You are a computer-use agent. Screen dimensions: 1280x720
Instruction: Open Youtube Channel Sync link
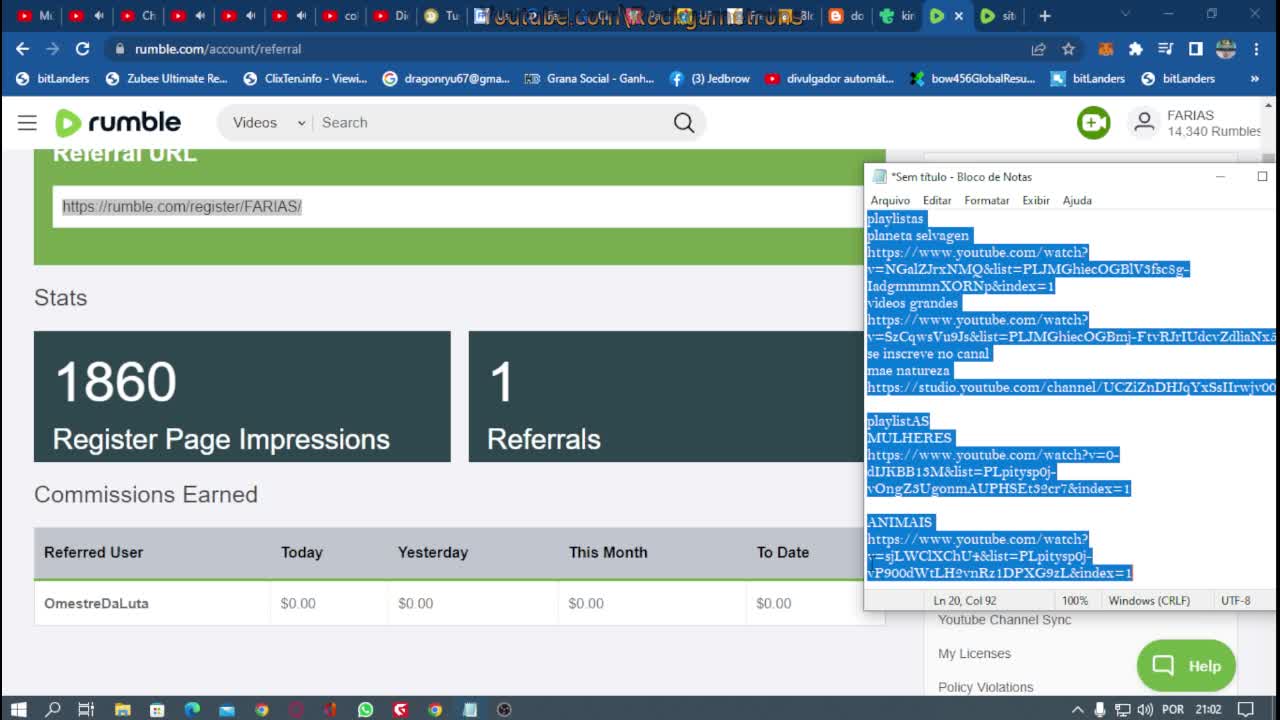click(1004, 620)
